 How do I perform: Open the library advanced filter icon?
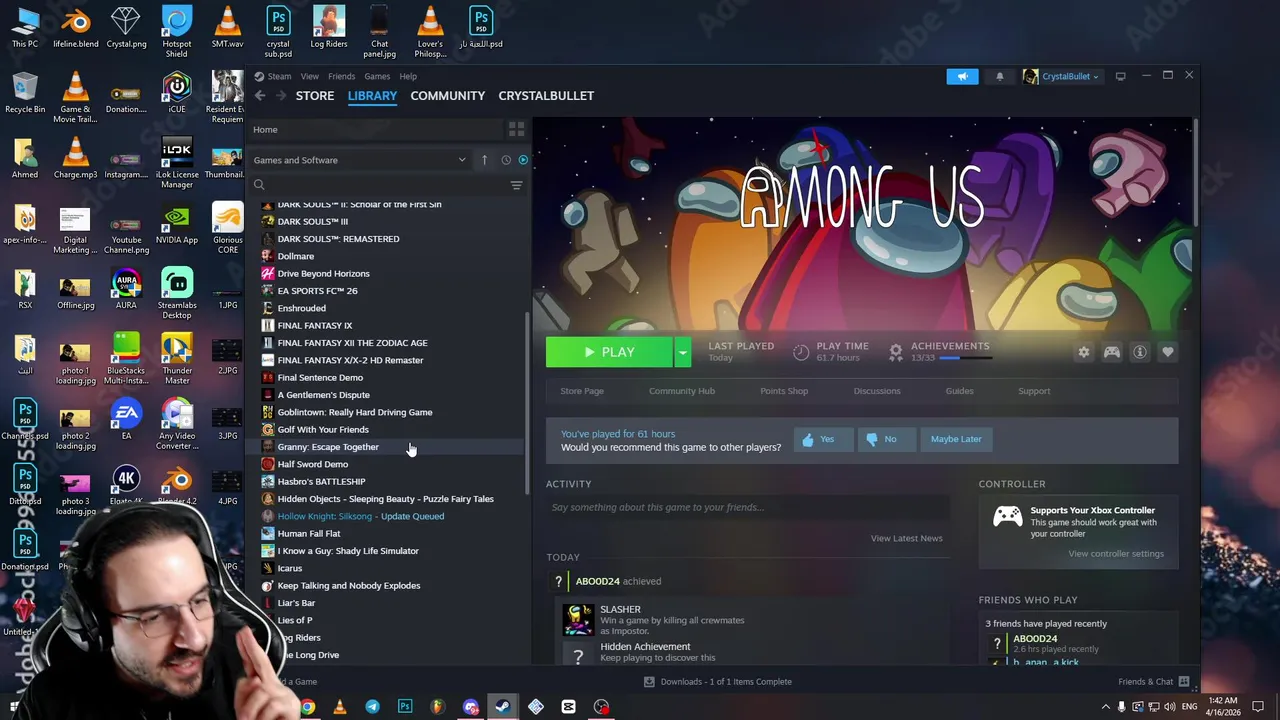pyautogui.click(x=516, y=185)
